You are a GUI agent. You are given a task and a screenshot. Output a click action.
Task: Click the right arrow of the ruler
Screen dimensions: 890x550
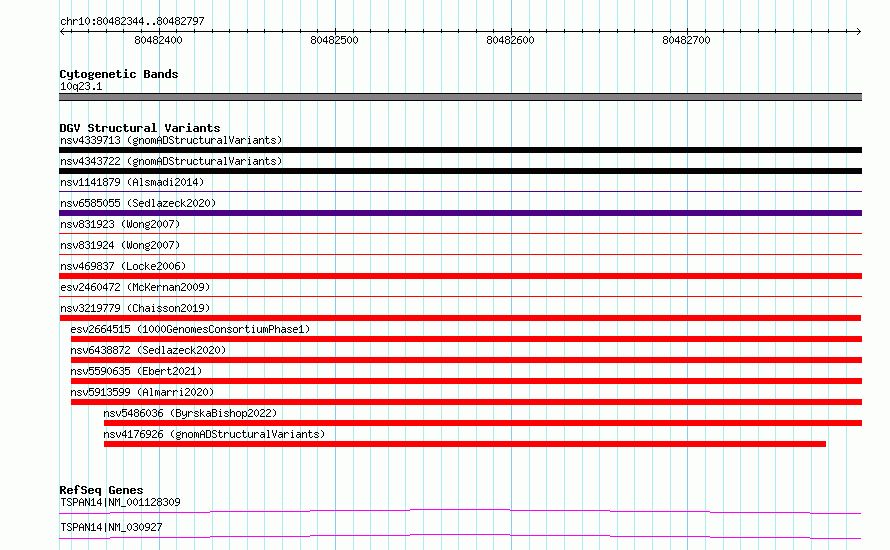click(858, 31)
